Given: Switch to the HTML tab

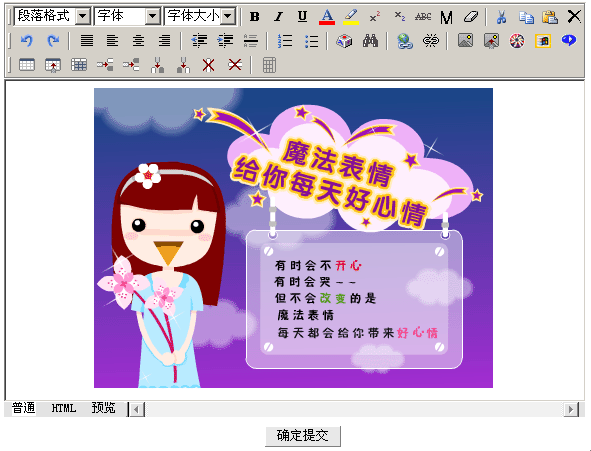Looking at the screenshot, I should point(64,408).
